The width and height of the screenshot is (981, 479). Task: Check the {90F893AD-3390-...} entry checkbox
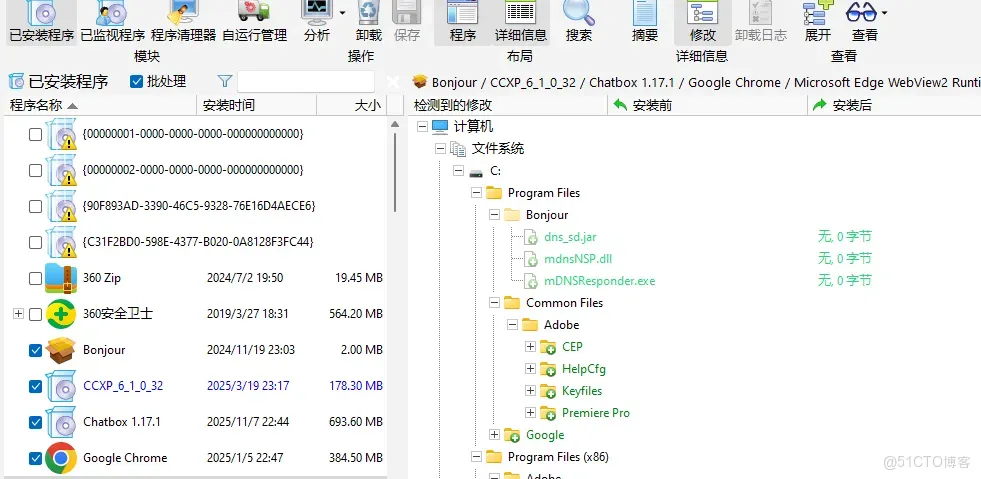tap(36, 206)
